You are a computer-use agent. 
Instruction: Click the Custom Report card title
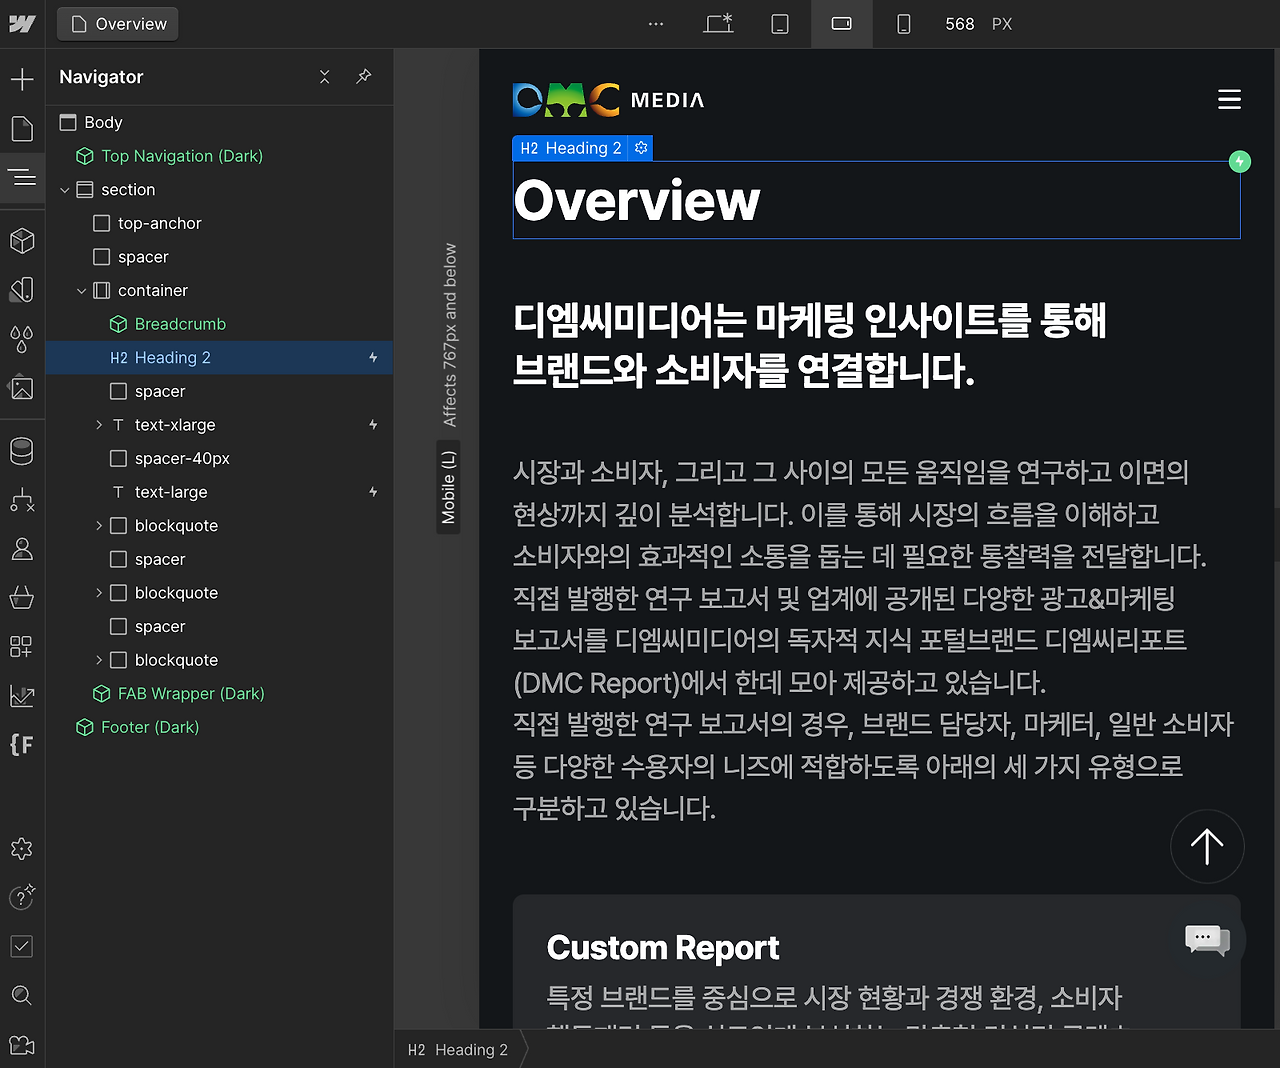pyautogui.click(x=663, y=948)
